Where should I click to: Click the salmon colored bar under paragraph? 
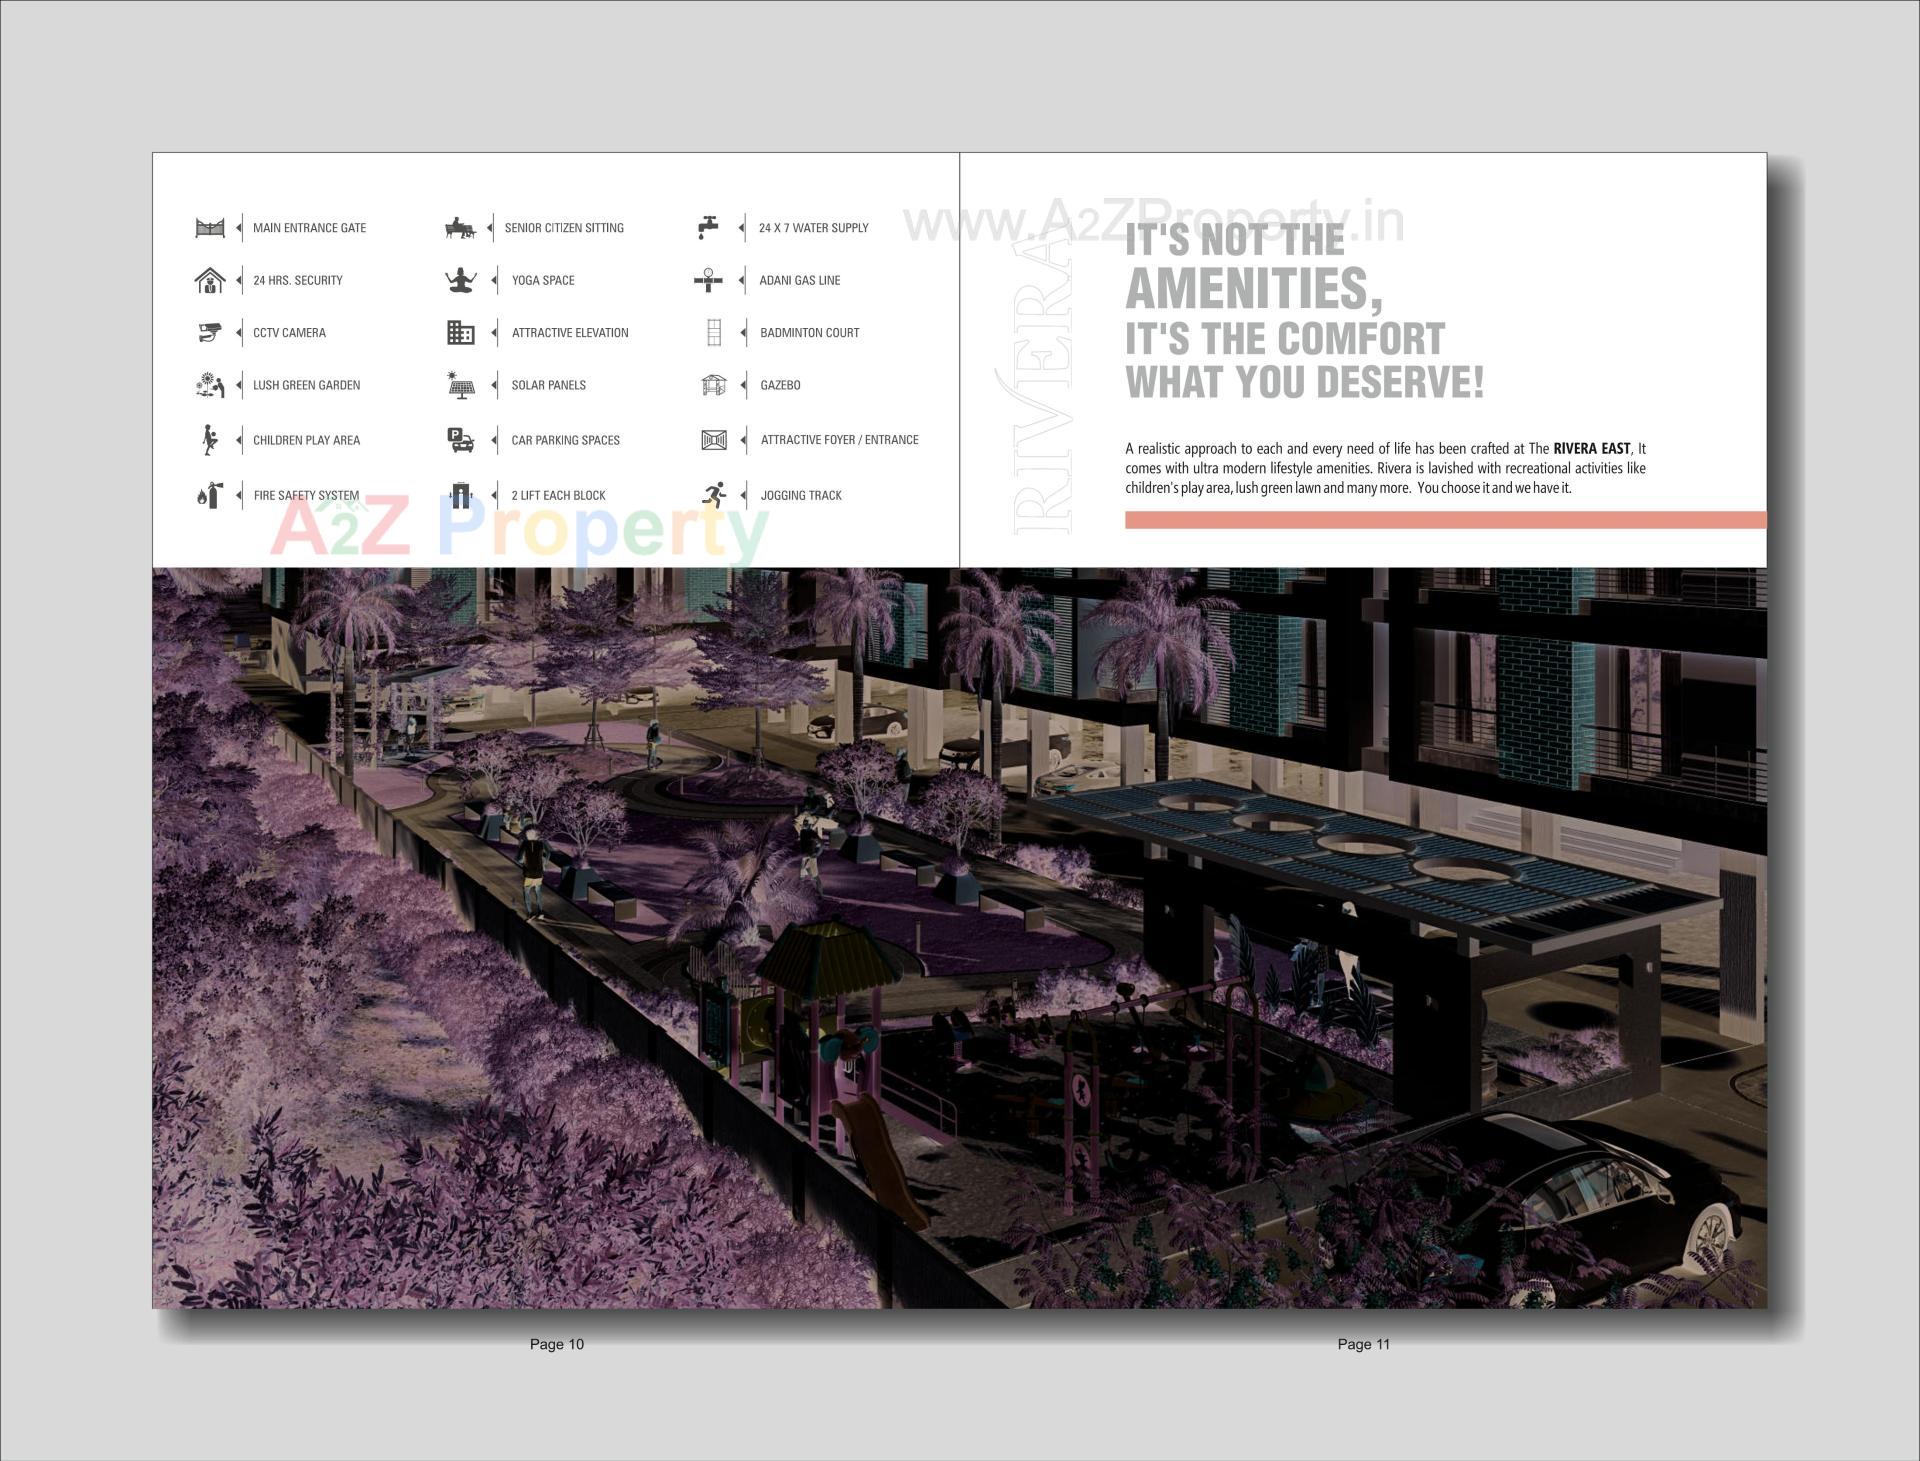tap(1444, 520)
